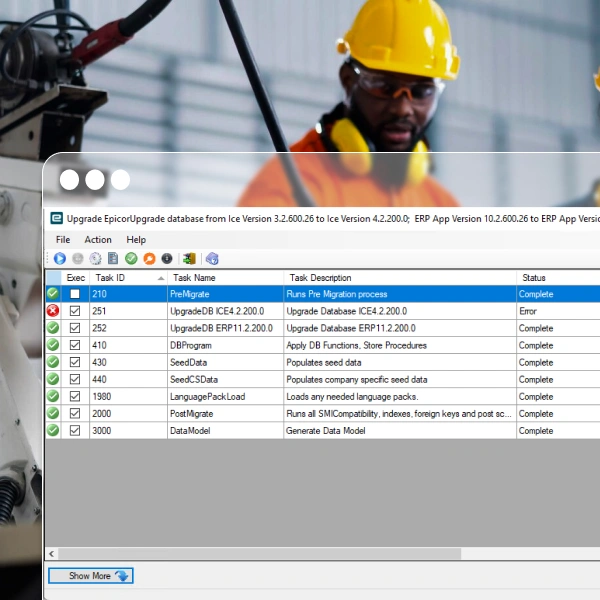The image size is (600, 600).
Task: Click the dark info circle toolbar icon
Action: pyautogui.click(x=167, y=259)
